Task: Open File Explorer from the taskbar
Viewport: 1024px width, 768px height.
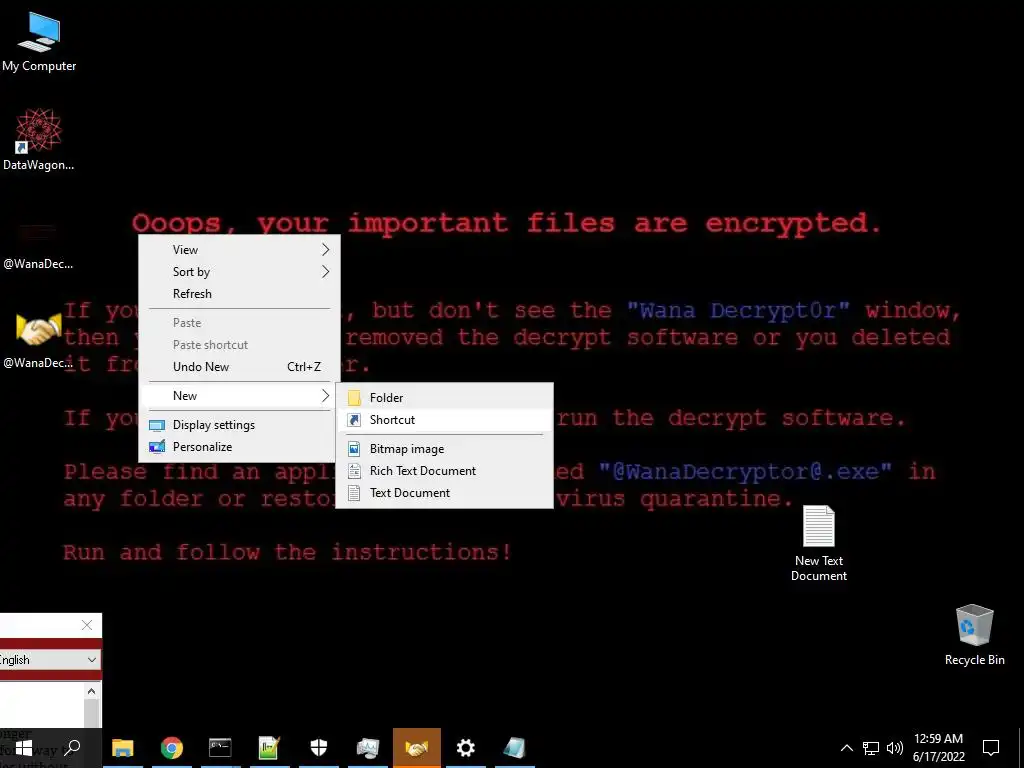Action: point(122,748)
